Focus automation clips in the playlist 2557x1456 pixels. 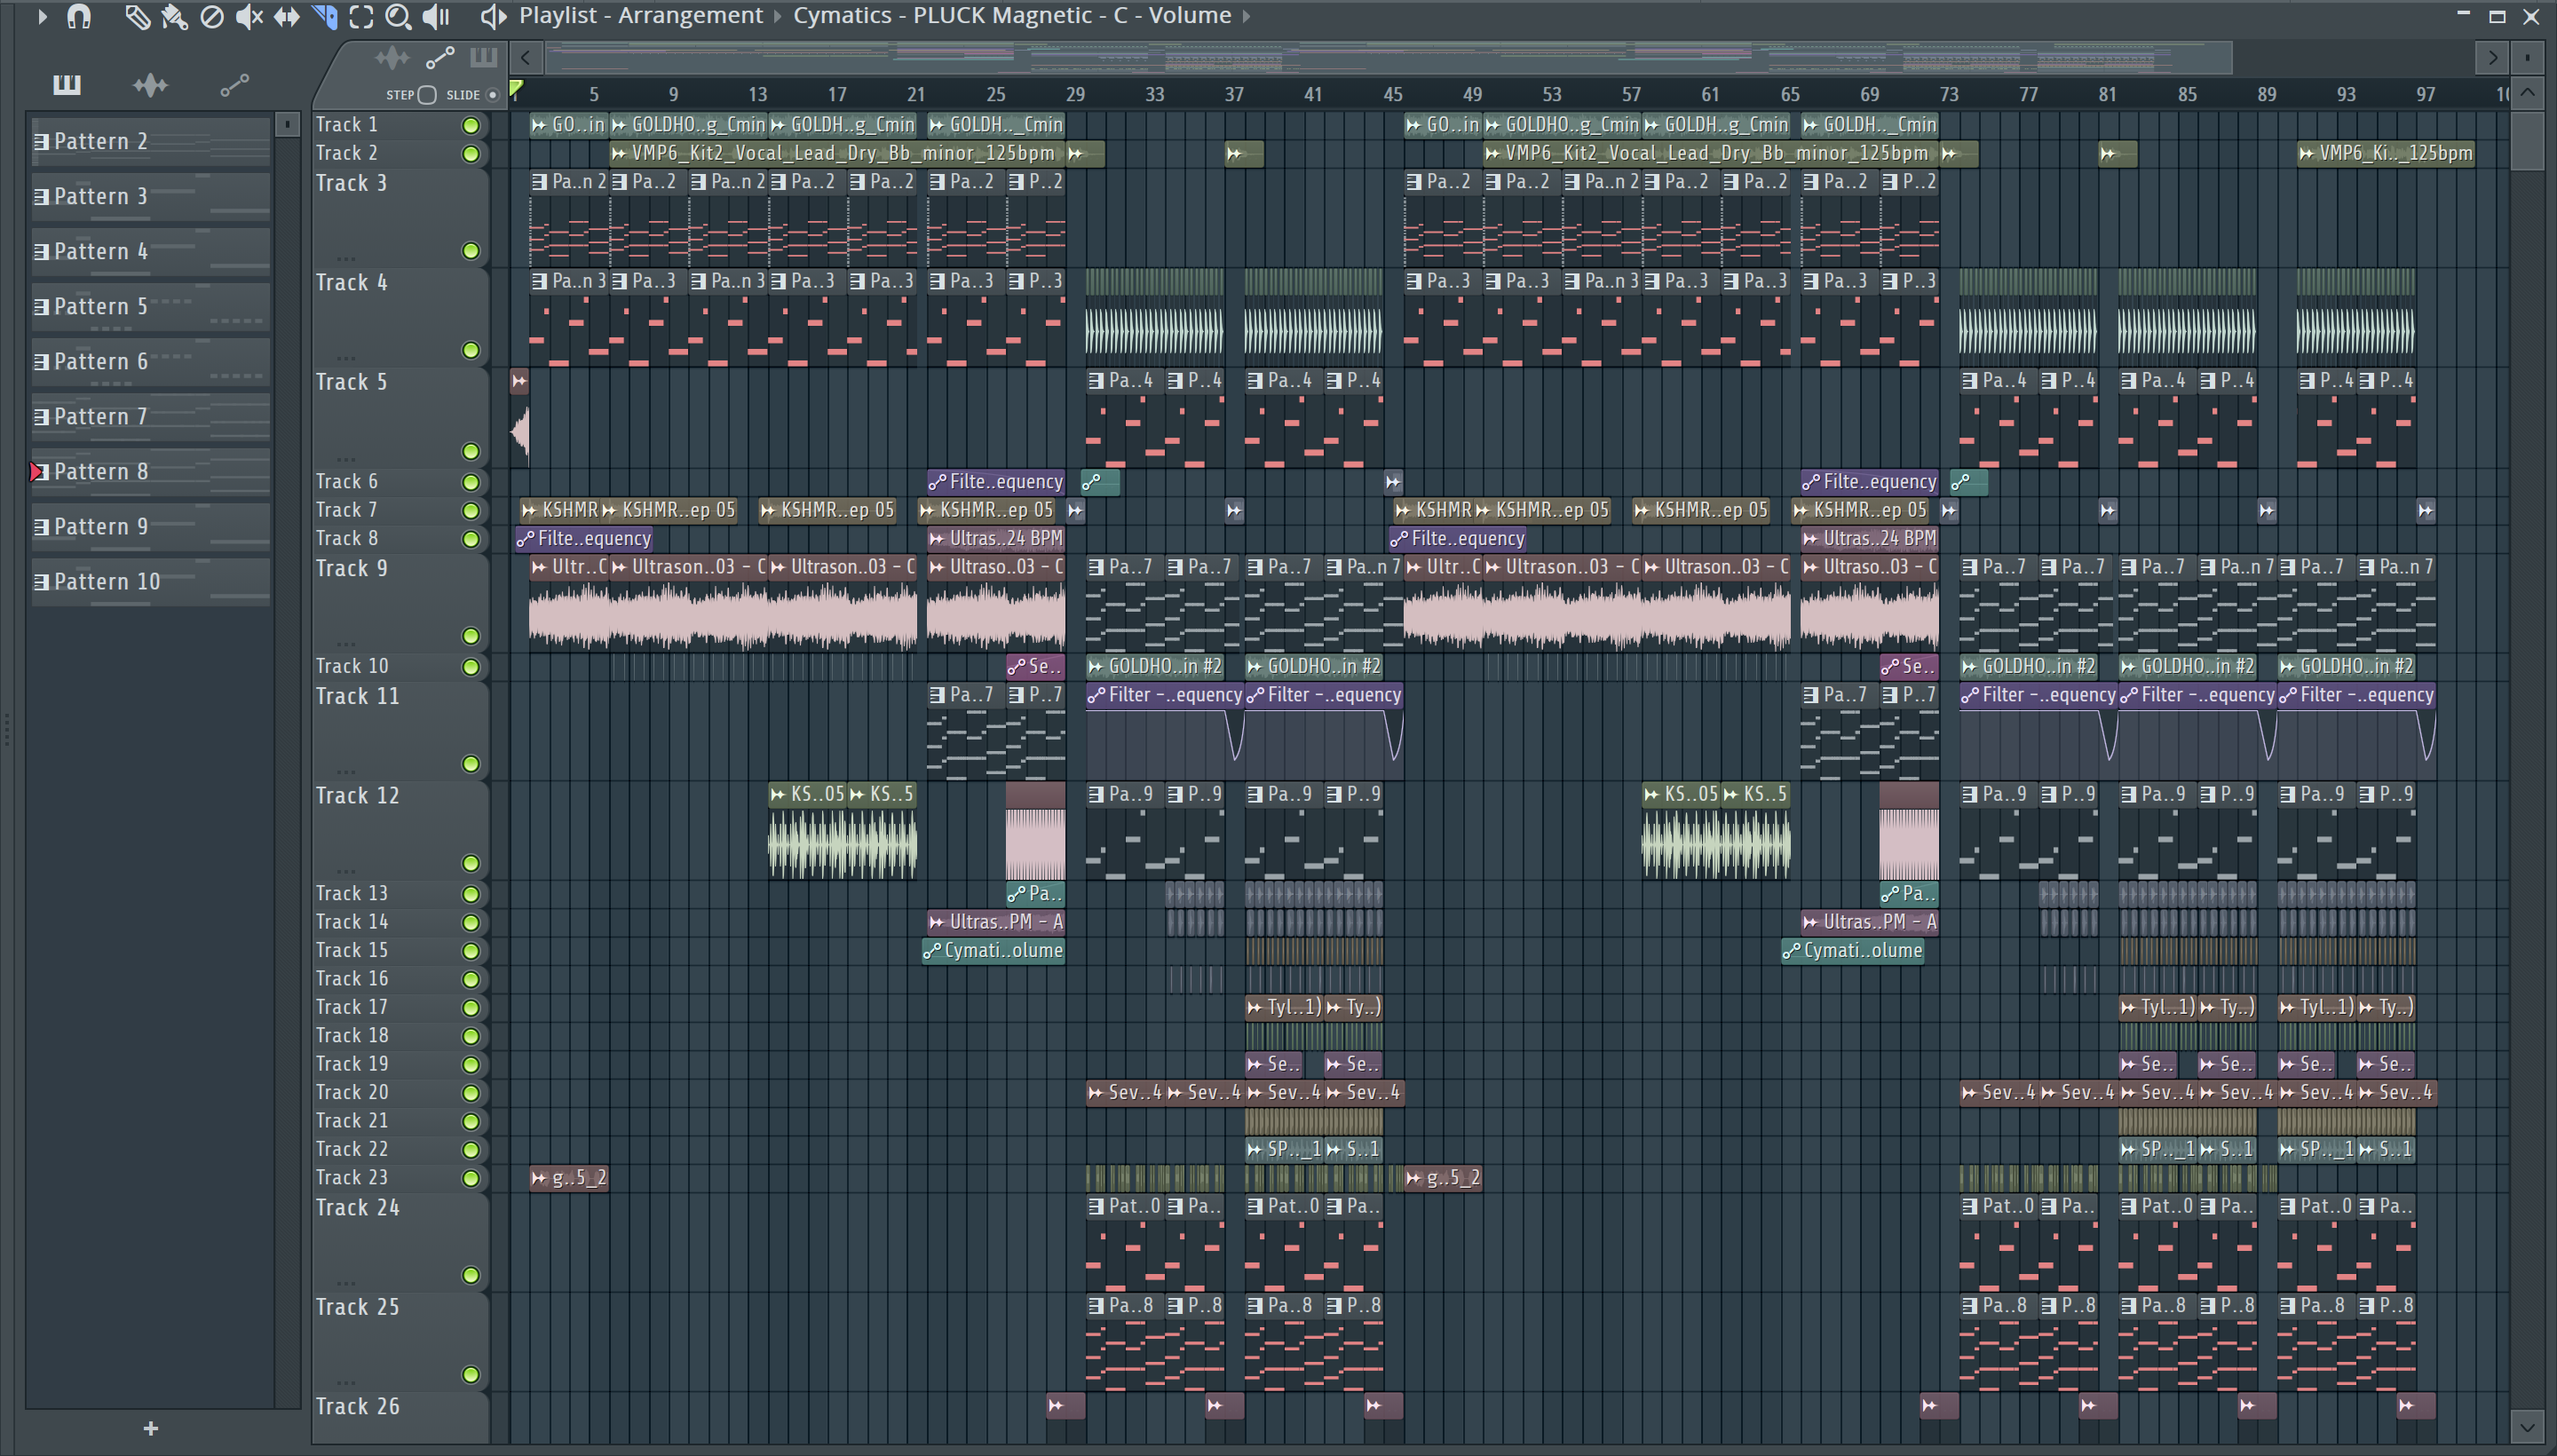(440, 58)
